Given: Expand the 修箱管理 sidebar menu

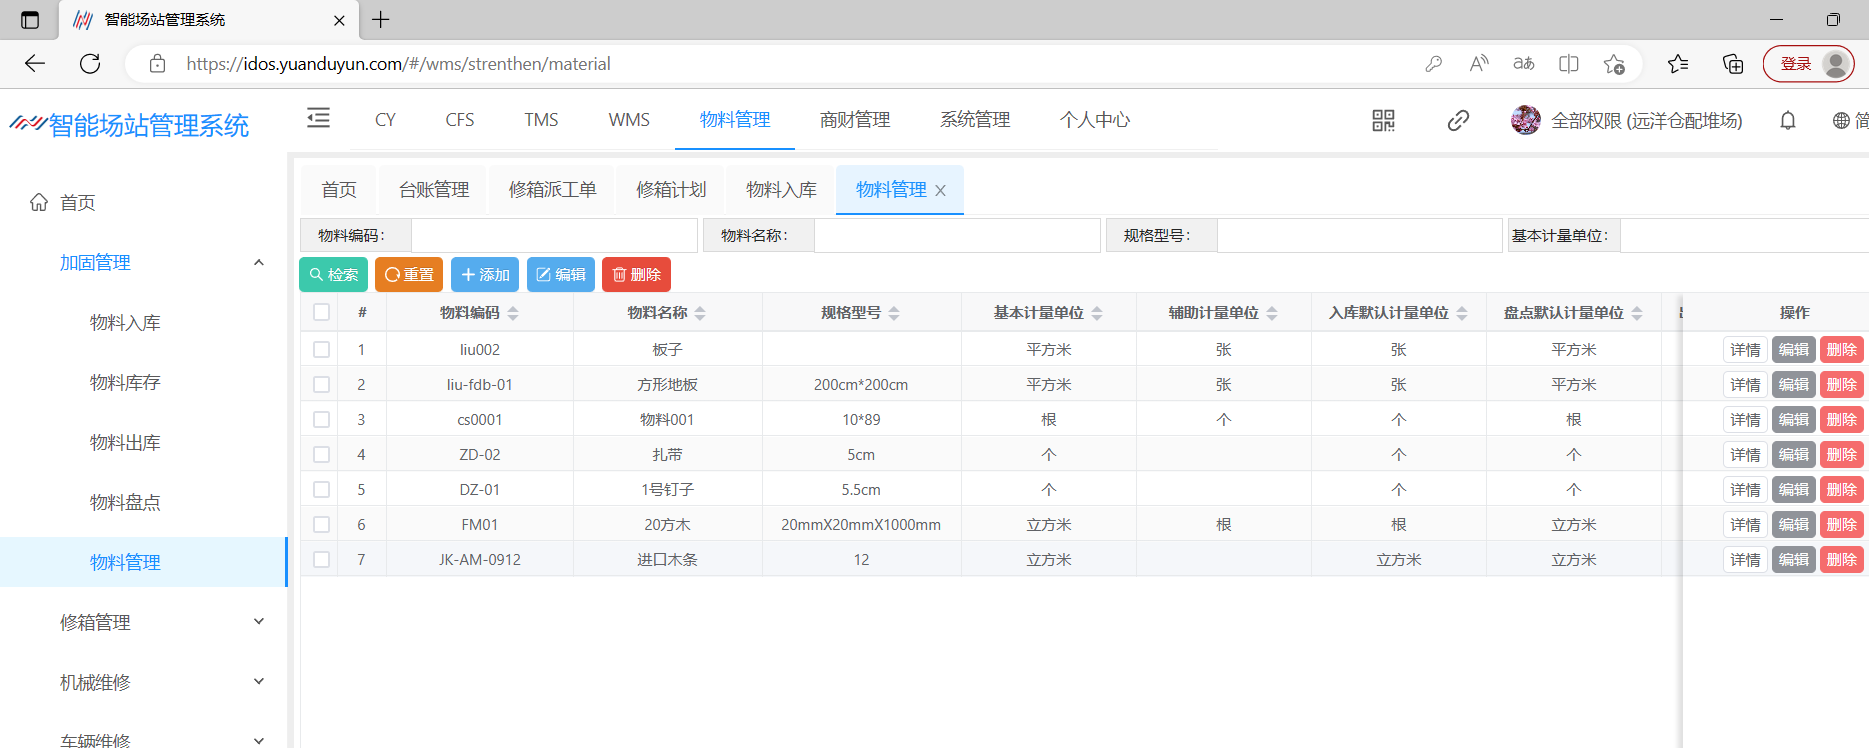Looking at the screenshot, I should pos(259,622).
